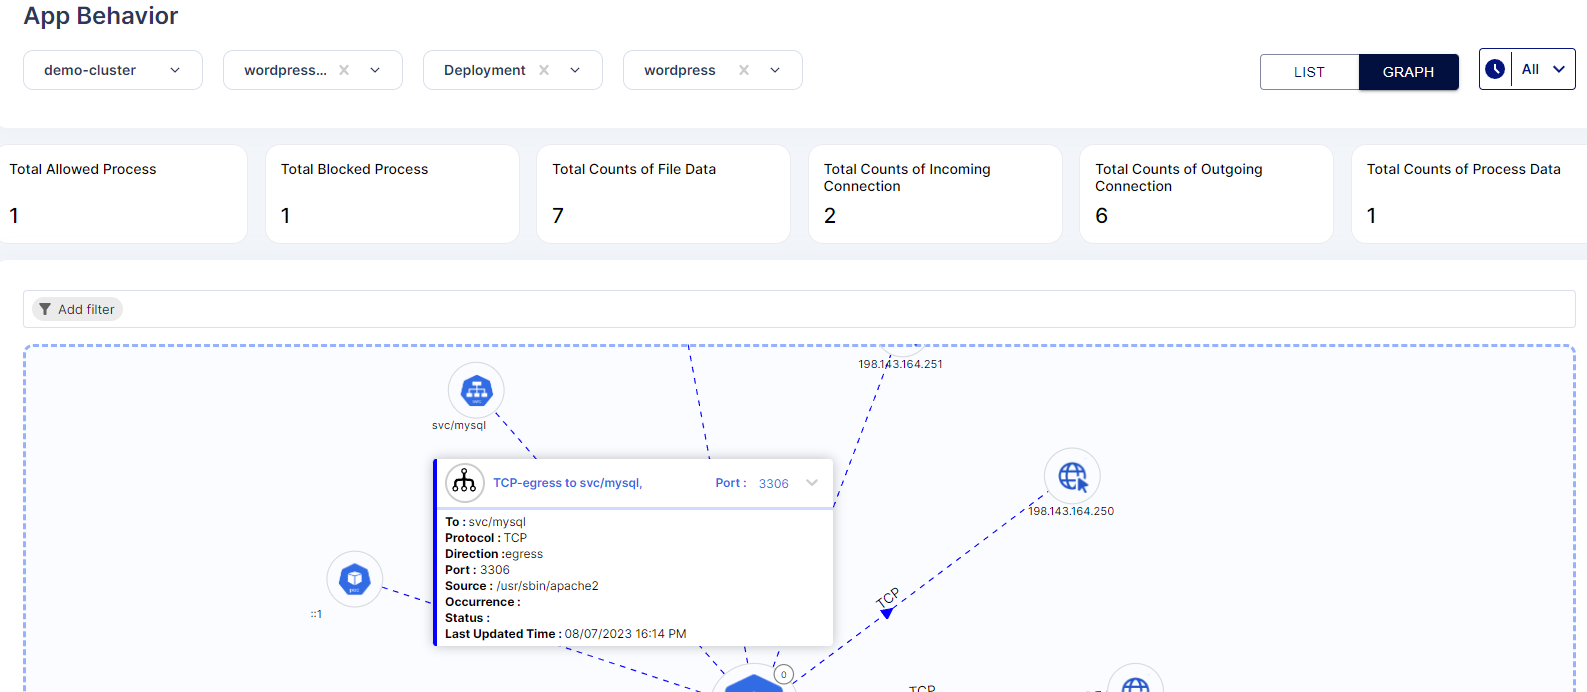This screenshot has width=1587, height=692.
Task: Click the network icon in TCP-egress popup header
Action: 465,483
